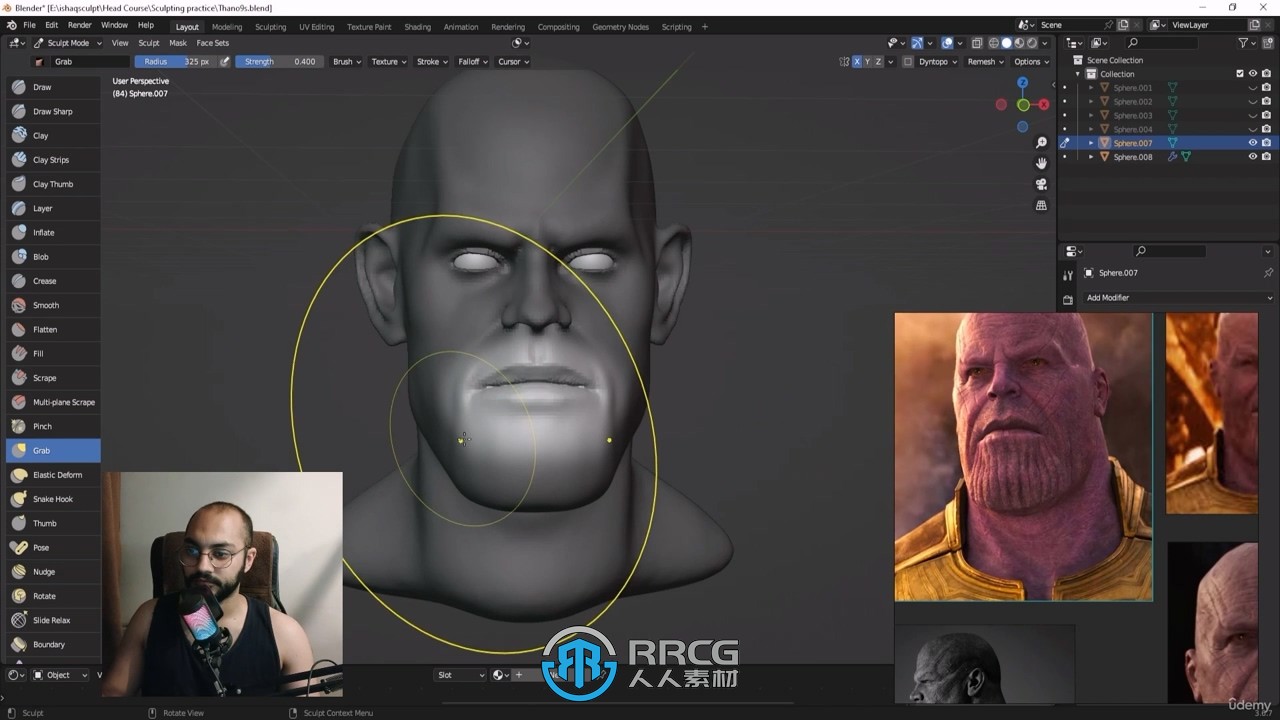Select the Snake Hook brush
Screen dimensions: 1280x720
53,499
